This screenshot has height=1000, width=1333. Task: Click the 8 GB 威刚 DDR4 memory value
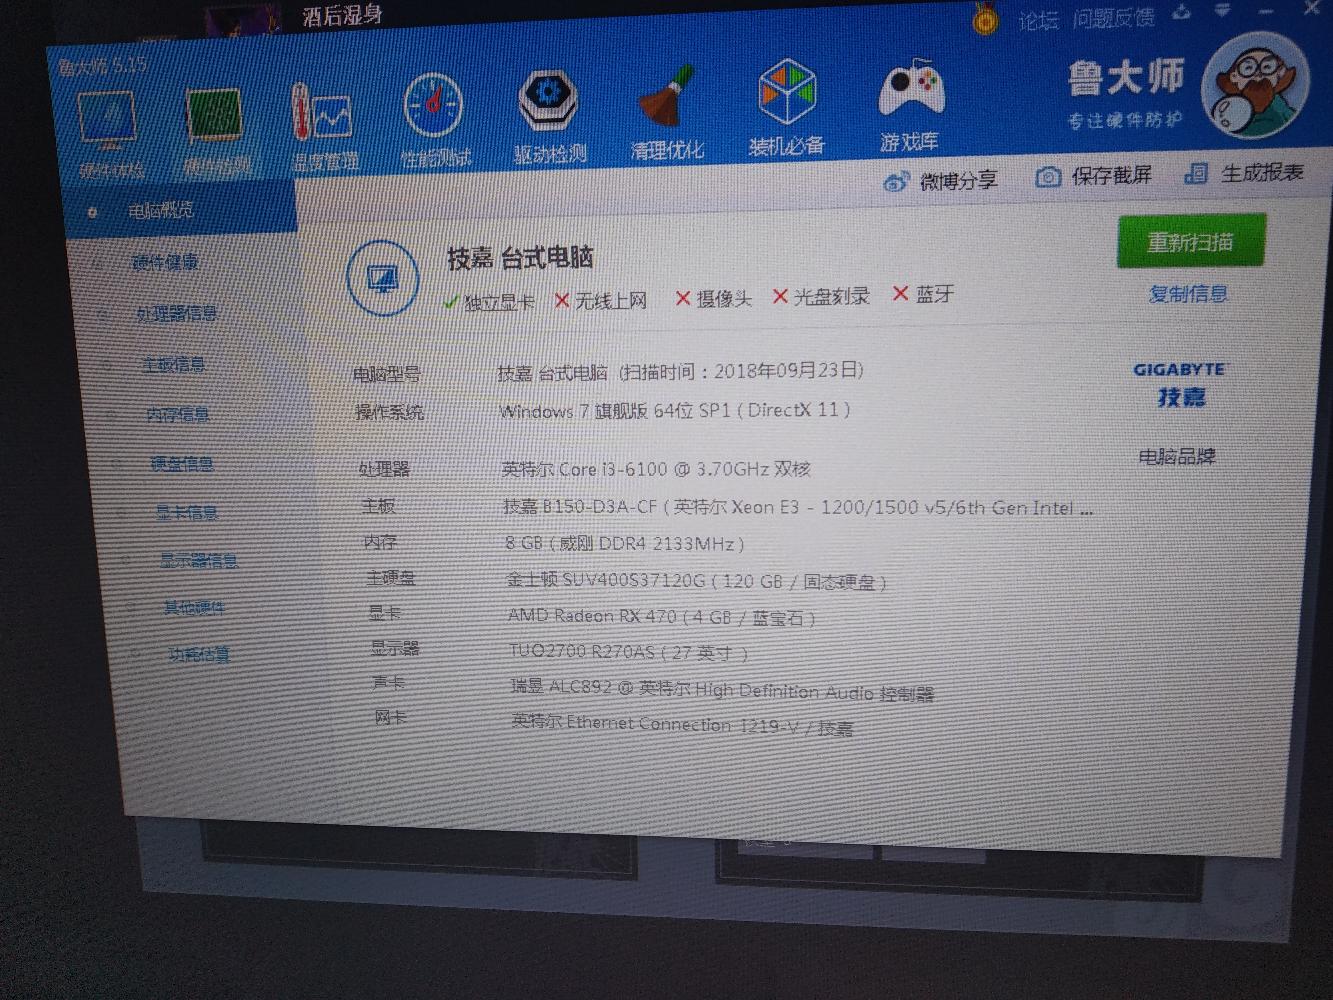(625, 544)
